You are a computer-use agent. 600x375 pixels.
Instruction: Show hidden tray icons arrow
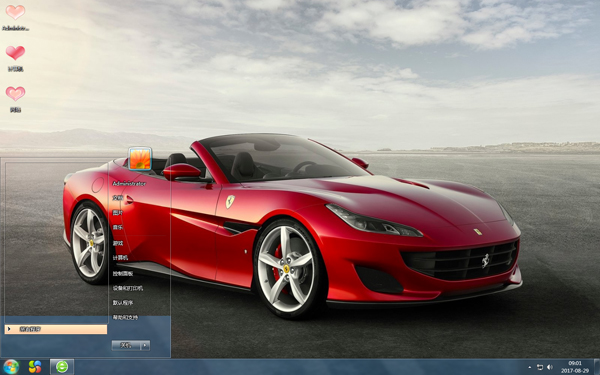(530, 367)
